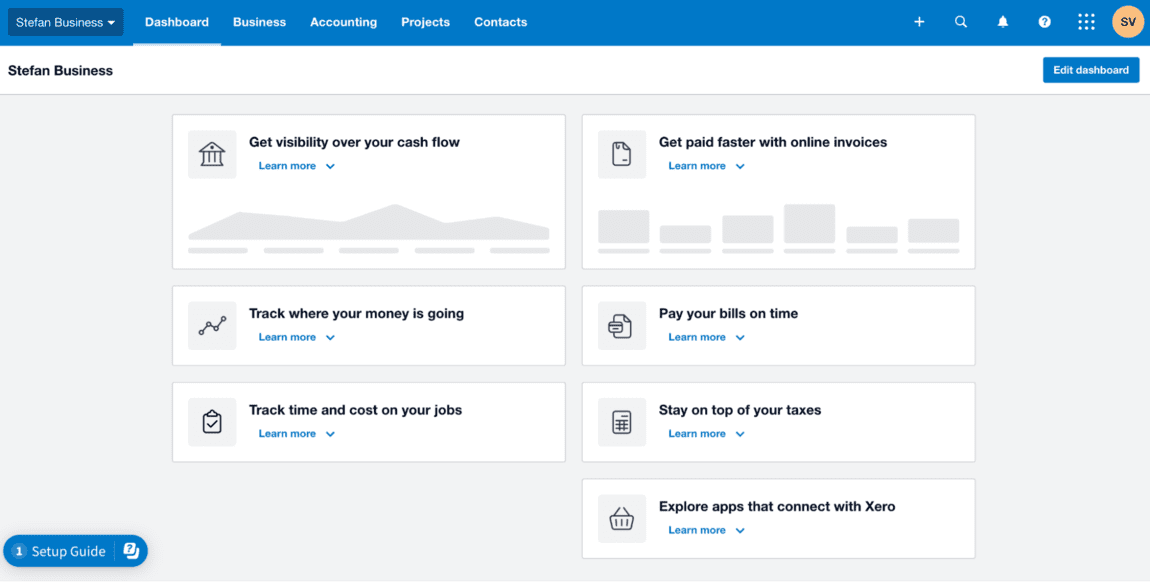Click the 'Stefan Business' page title
The width and height of the screenshot is (1150, 582).
(x=60, y=70)
